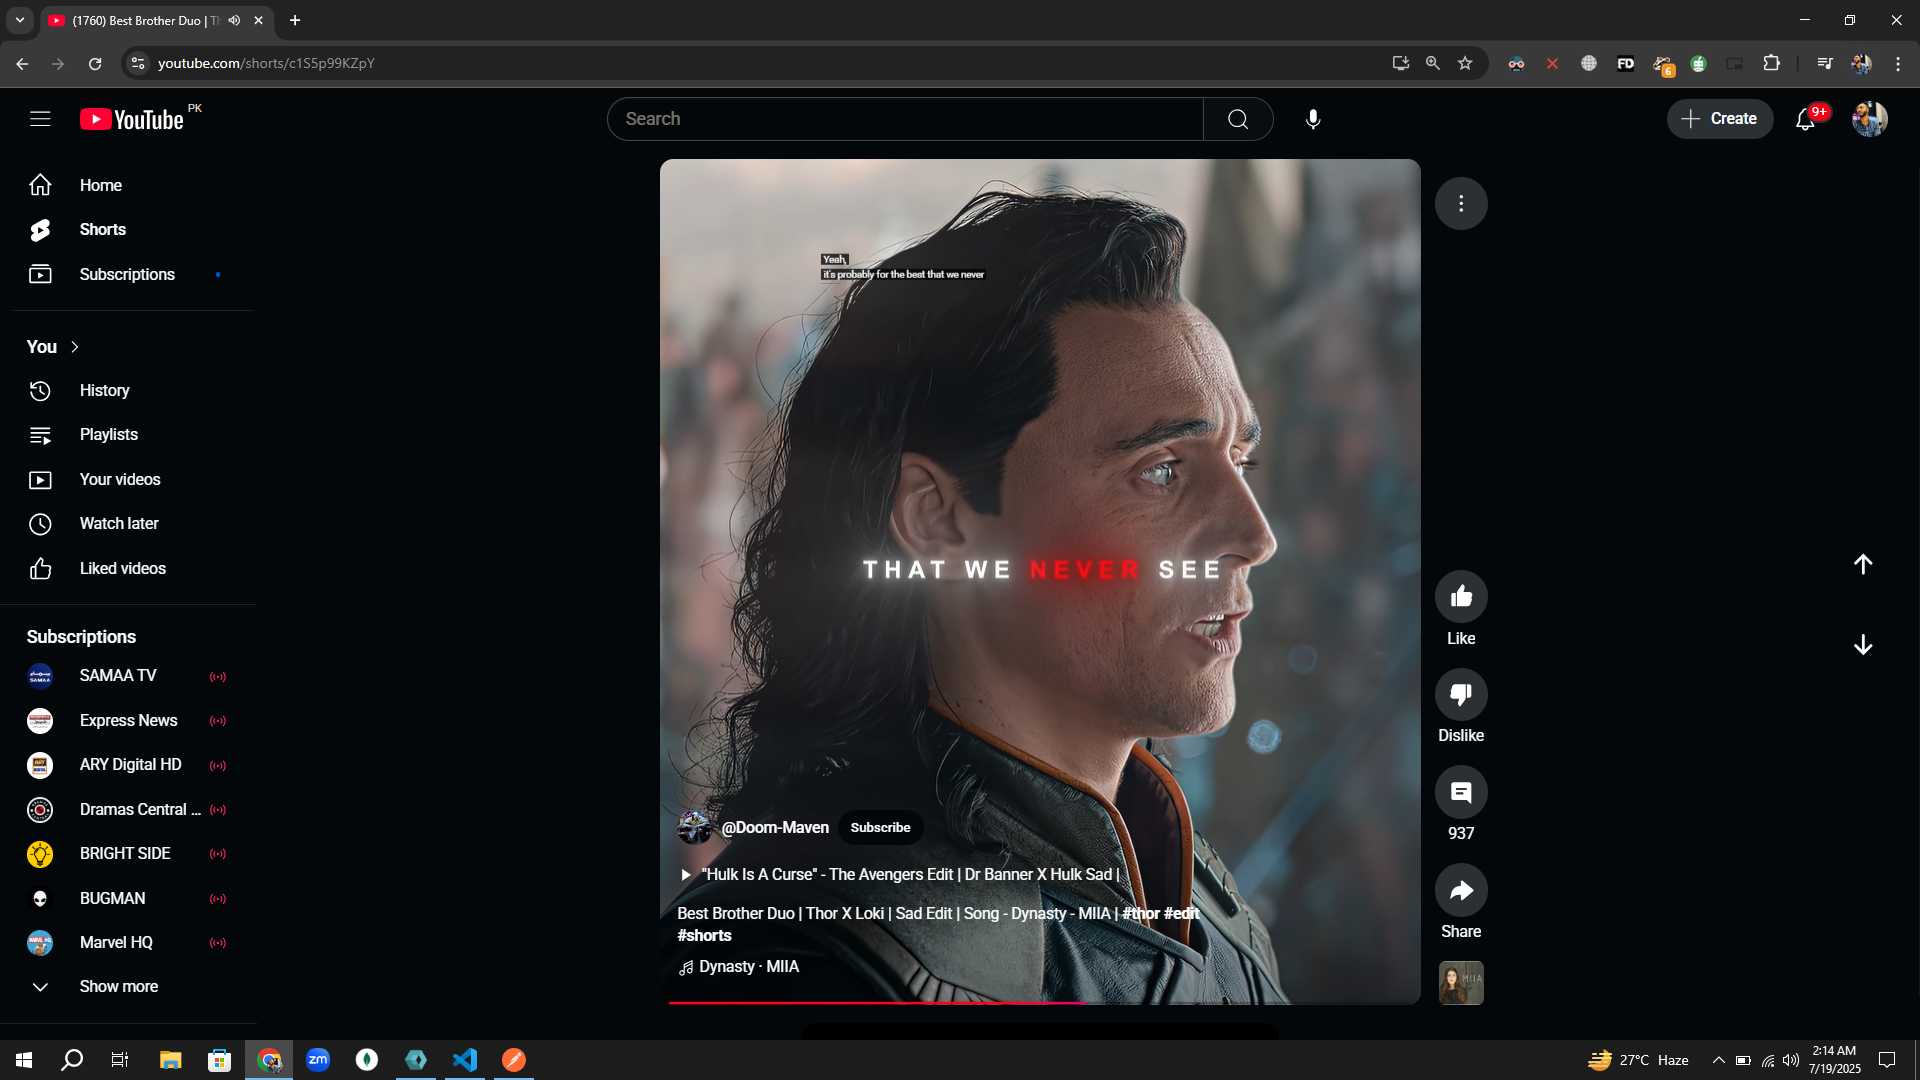Open a new browser tab
The width and height of the screenshot is (1920, 1080).
click(295, 20)
